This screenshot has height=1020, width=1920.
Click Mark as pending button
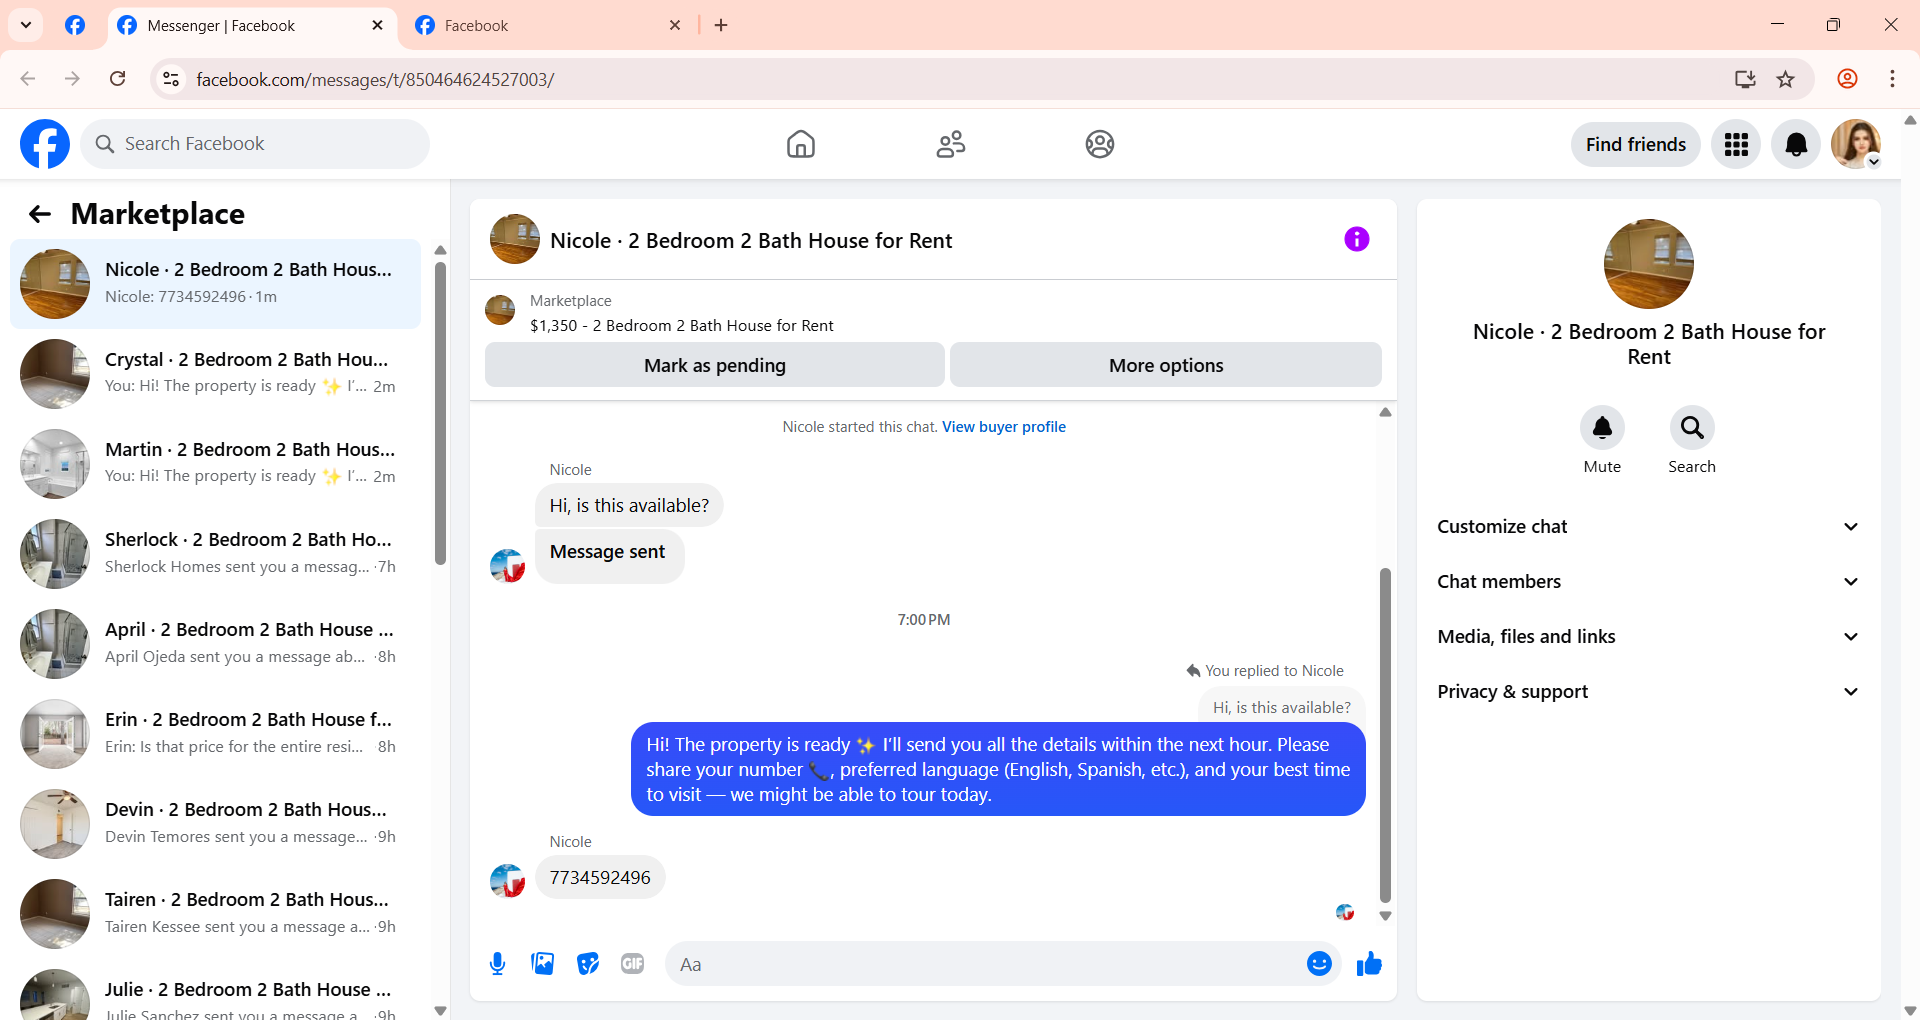coord(715,365)
